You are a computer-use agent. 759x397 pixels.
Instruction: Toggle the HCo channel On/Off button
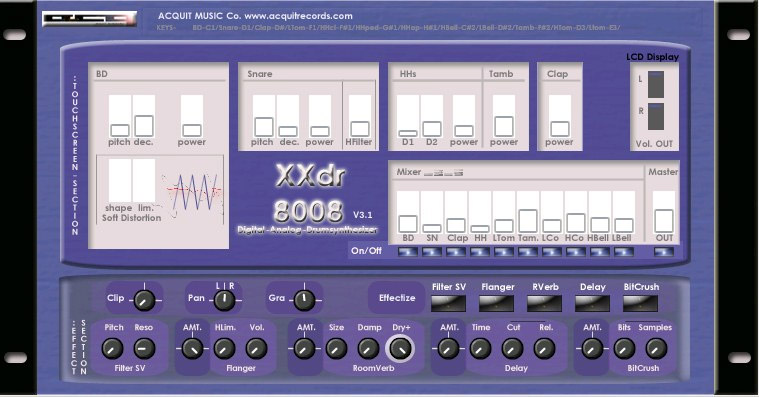tap(576, 251)
